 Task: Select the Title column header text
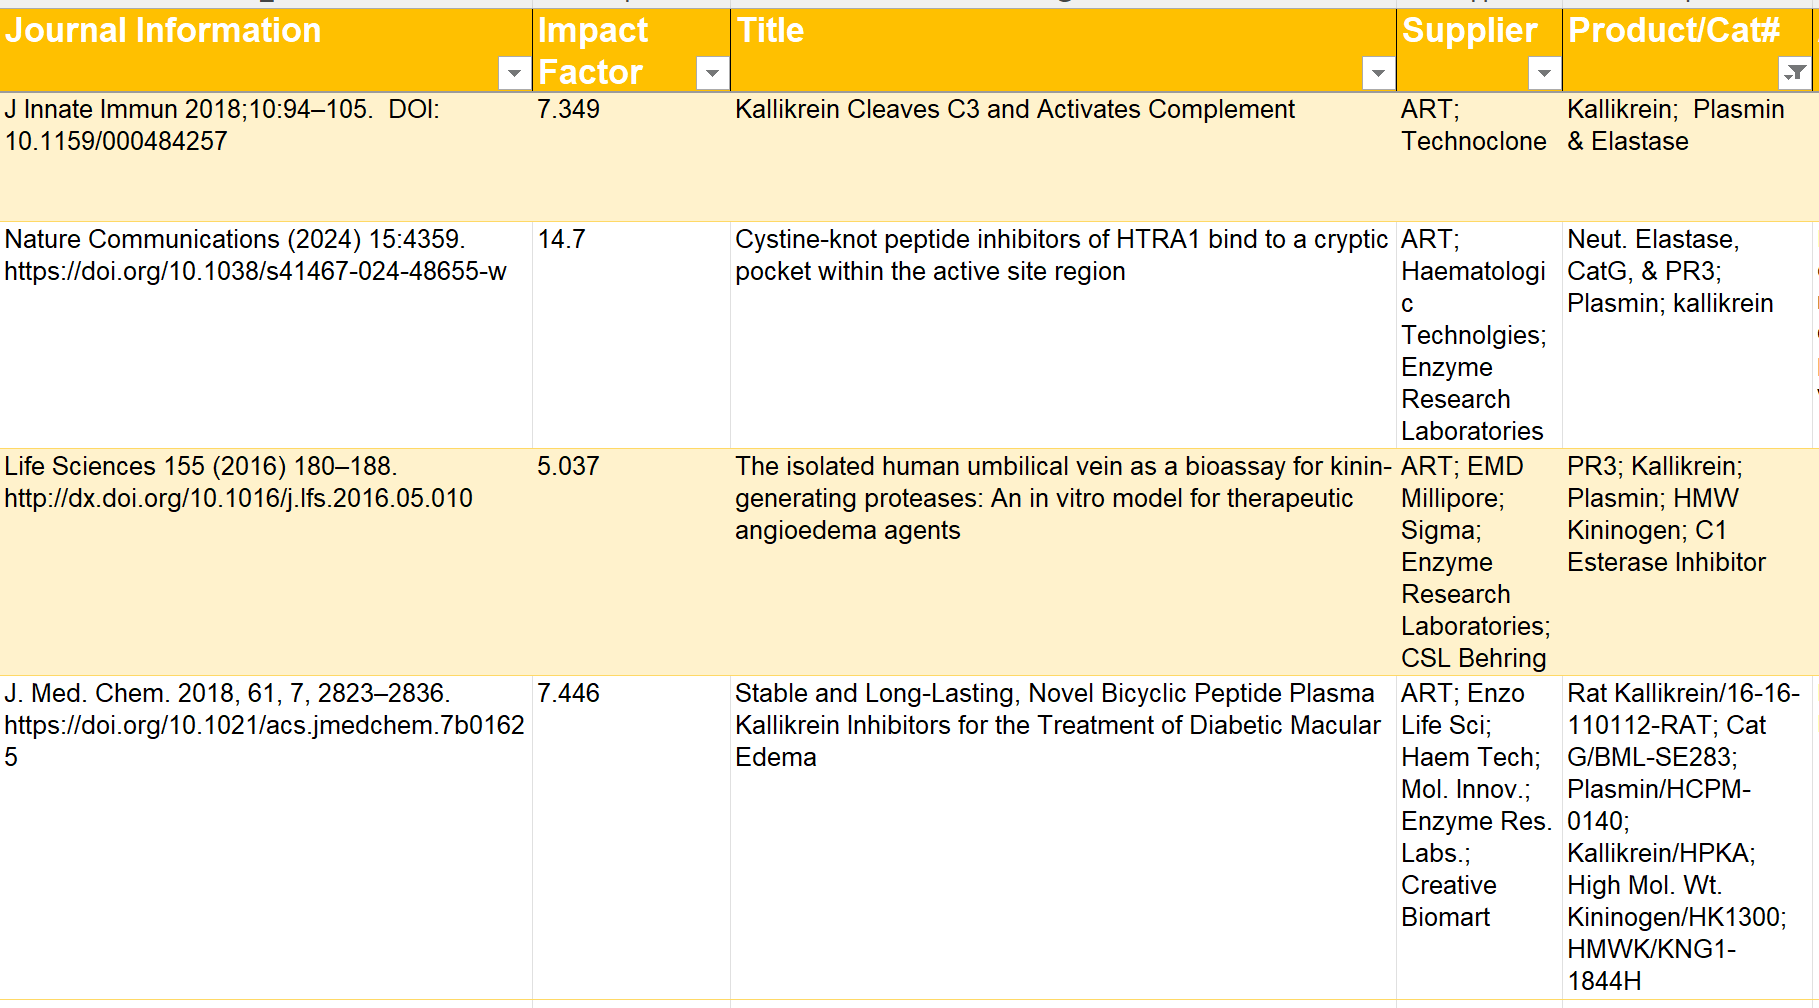(769, 31)
